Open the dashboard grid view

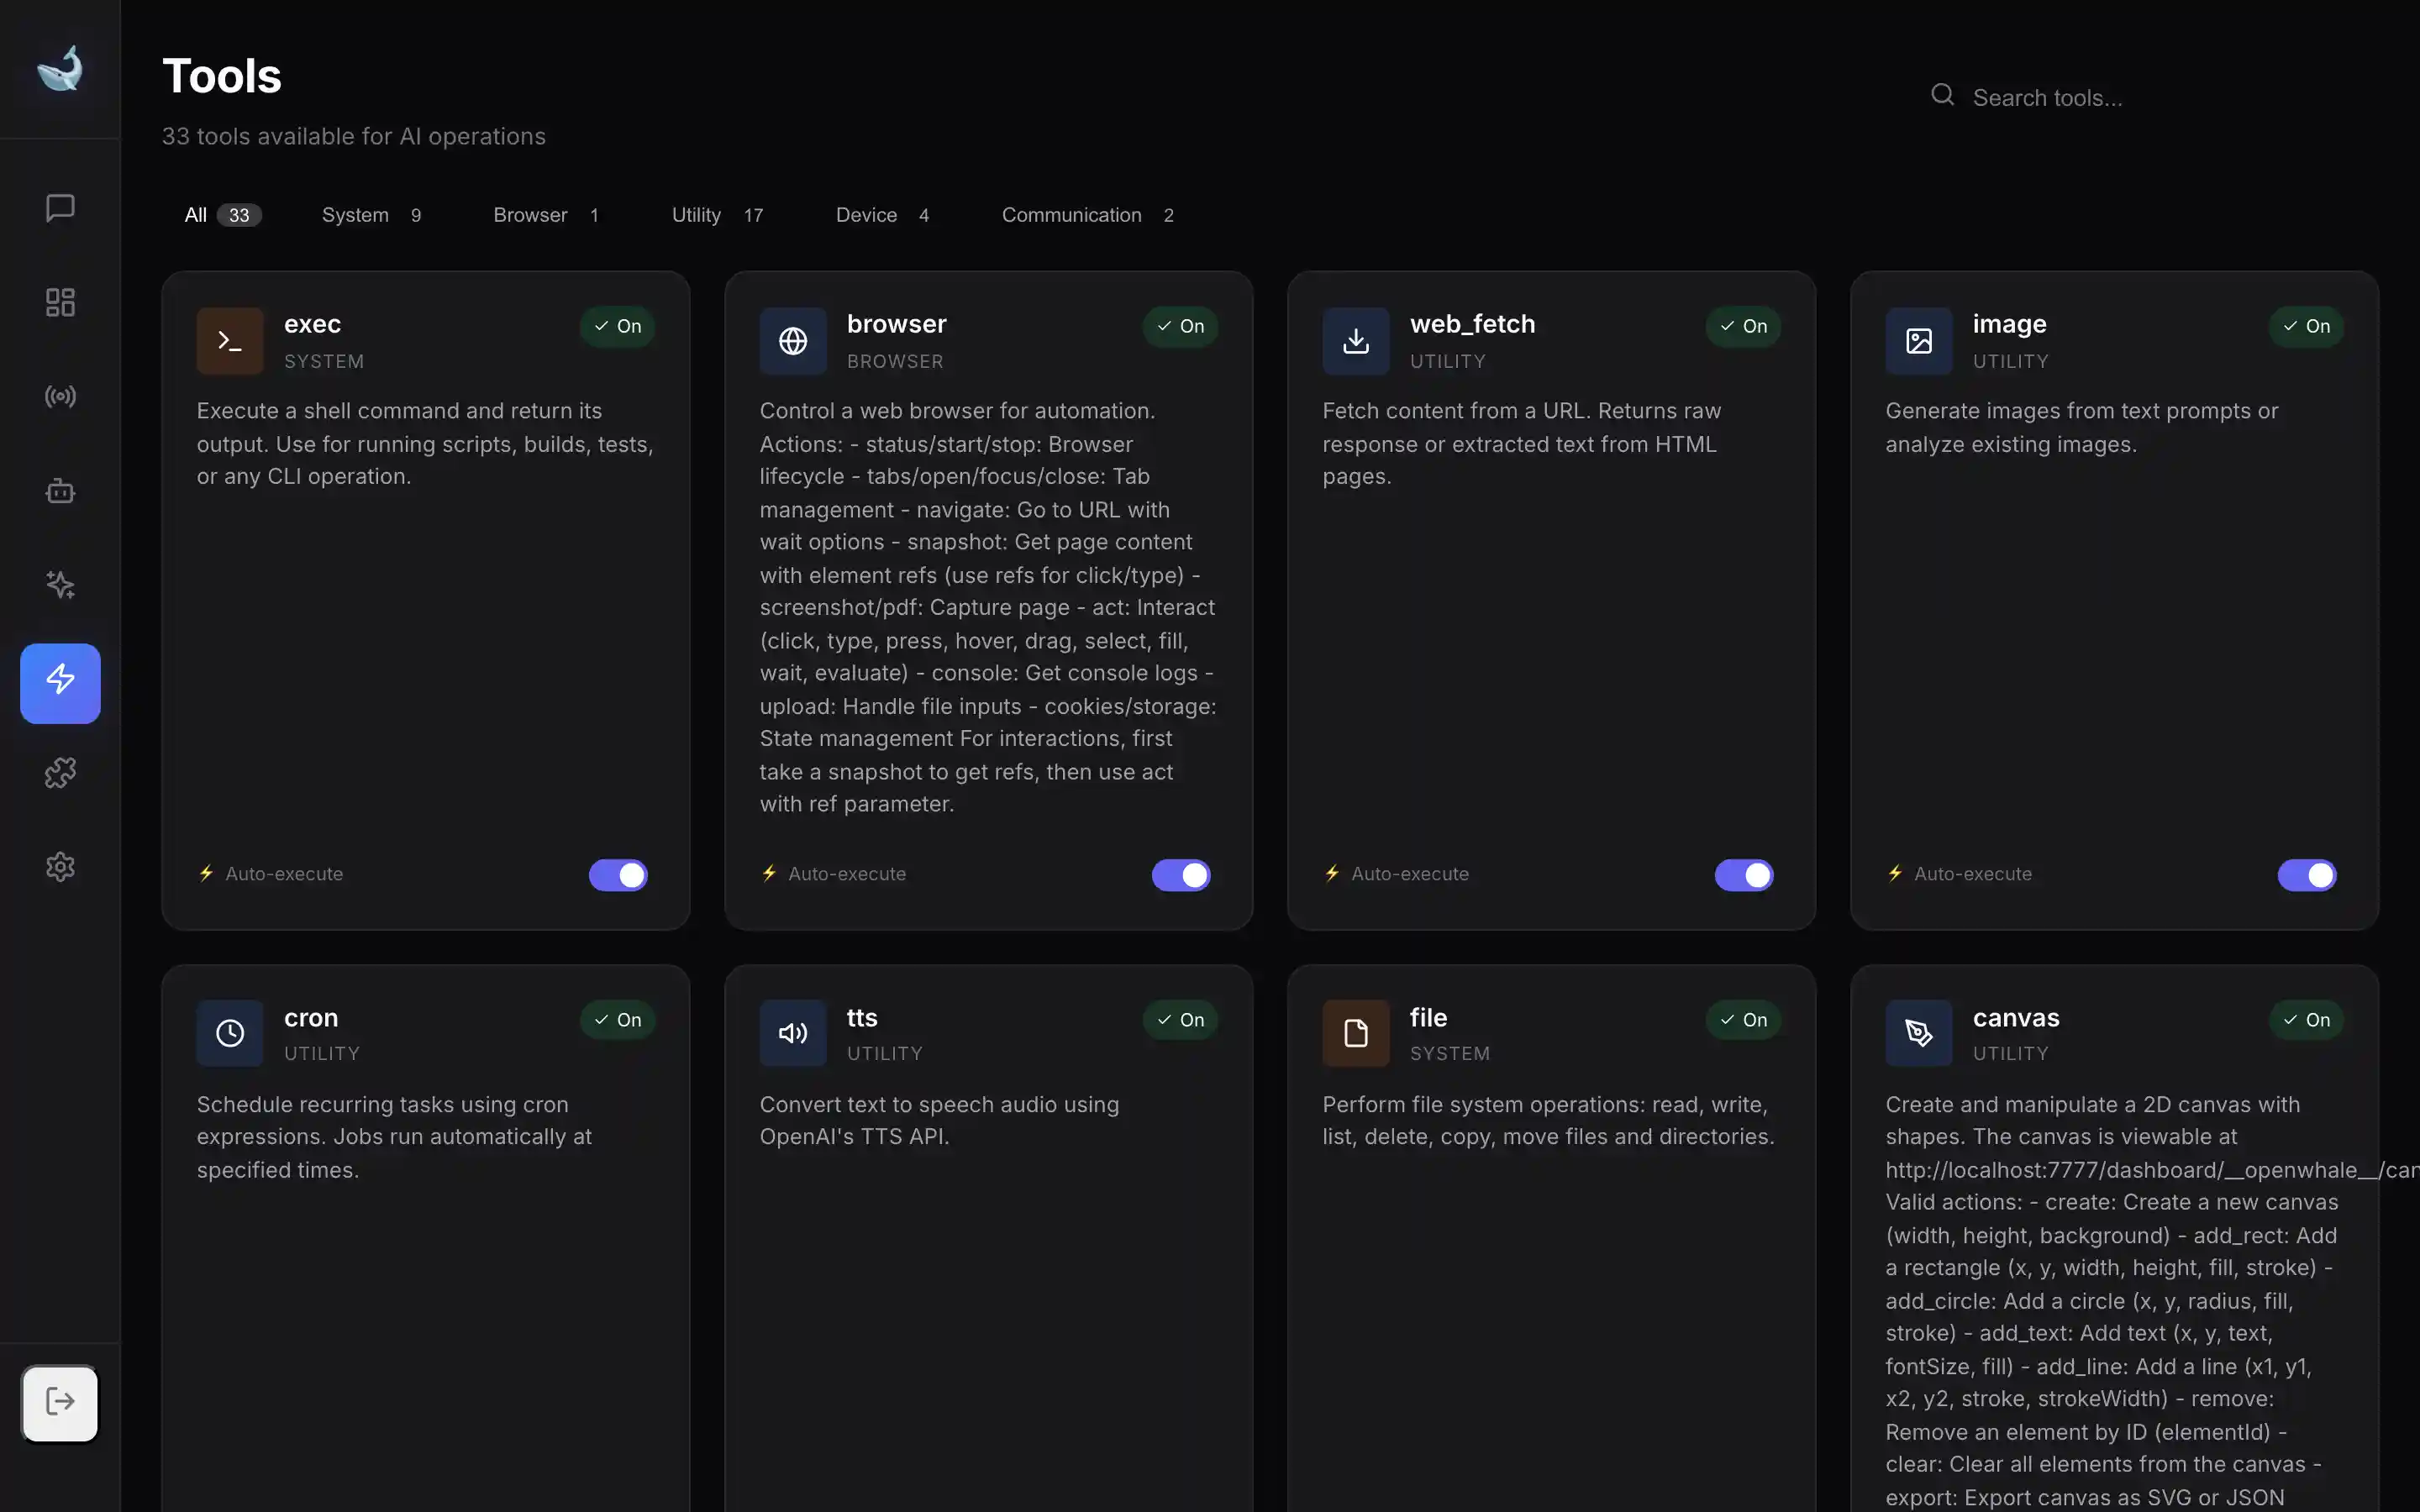pos(60,301)
